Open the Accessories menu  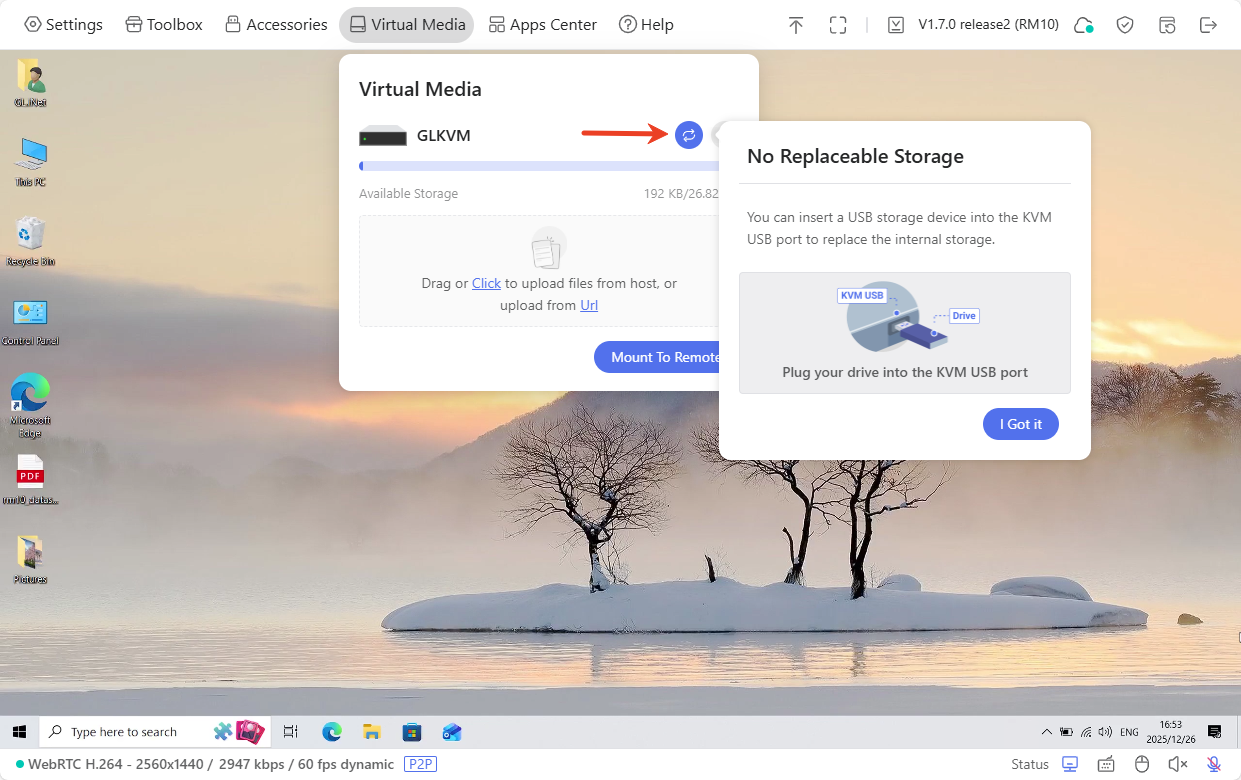[275, 24]
